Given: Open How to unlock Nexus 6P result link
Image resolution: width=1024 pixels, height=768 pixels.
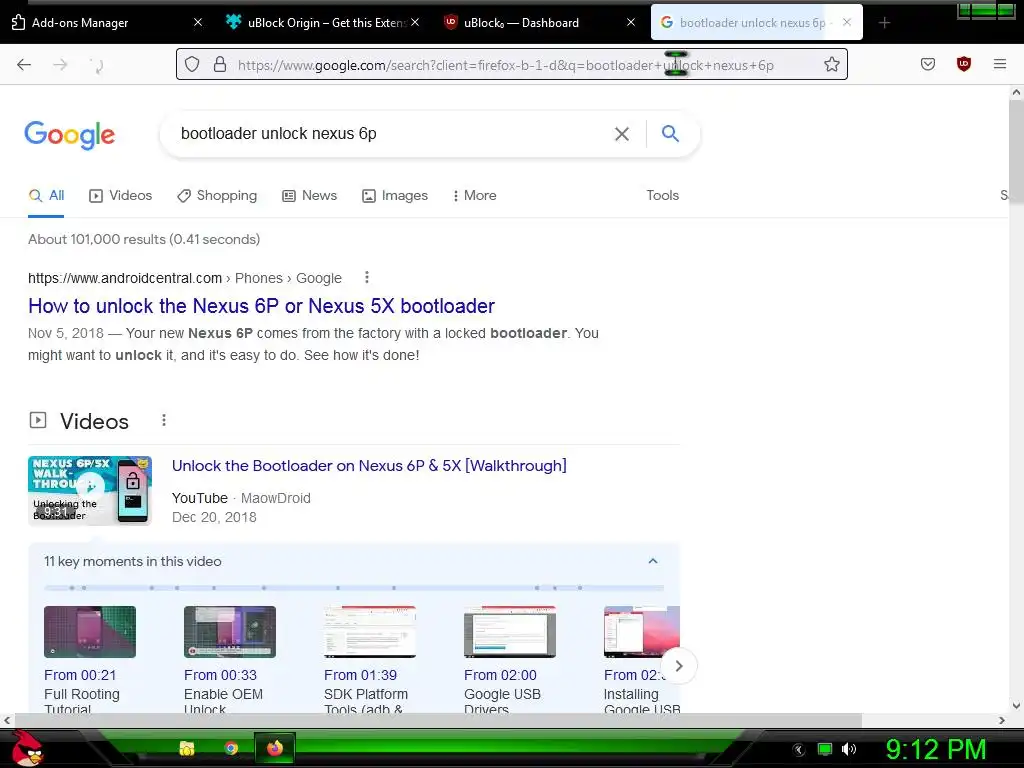Looking at the screenshot, I should [x=261, y=306].
